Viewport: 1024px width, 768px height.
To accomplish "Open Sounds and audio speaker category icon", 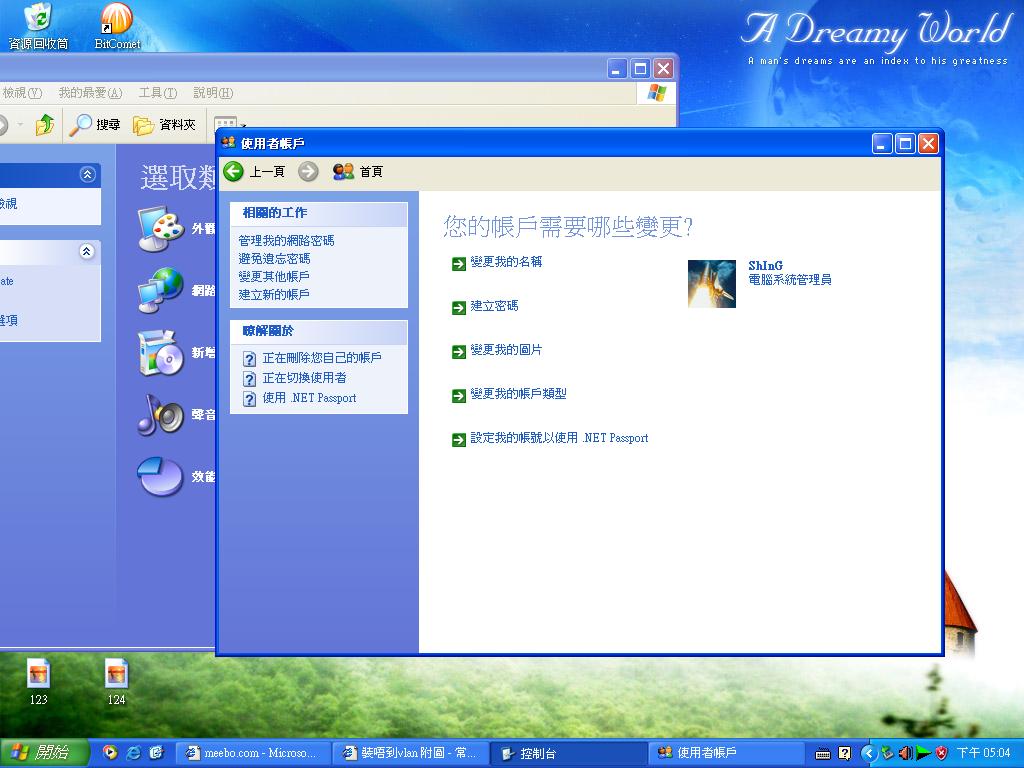I will click(x=161, y=415).
